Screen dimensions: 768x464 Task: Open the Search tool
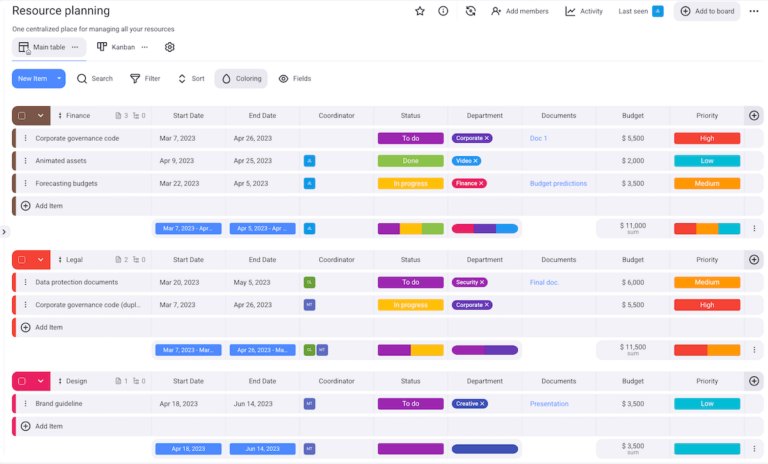[x=94, y=78]
